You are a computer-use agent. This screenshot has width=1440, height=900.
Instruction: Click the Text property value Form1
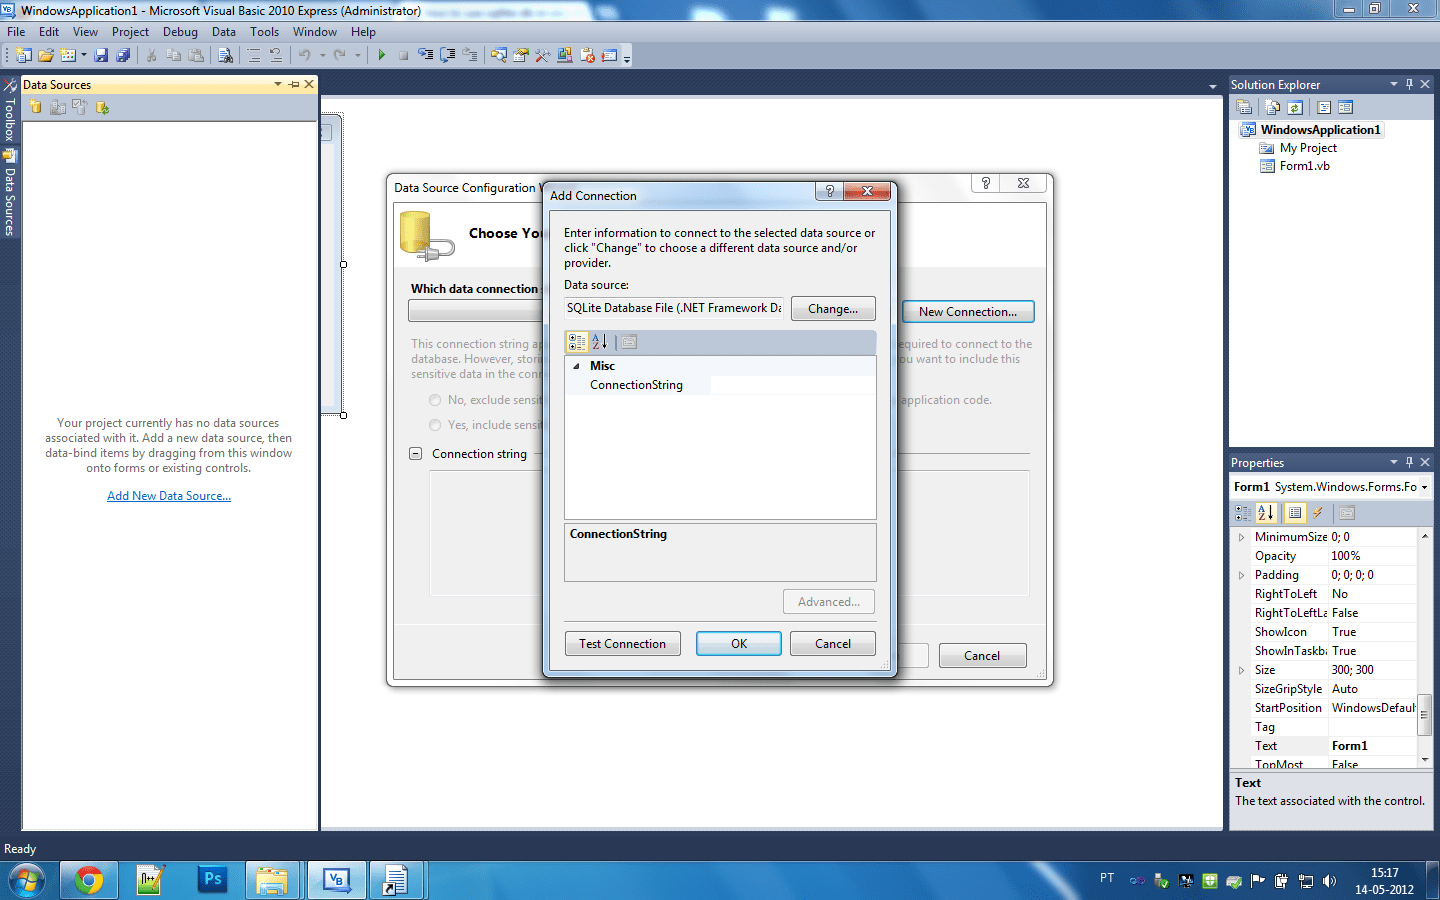(x=1372, y=746)
